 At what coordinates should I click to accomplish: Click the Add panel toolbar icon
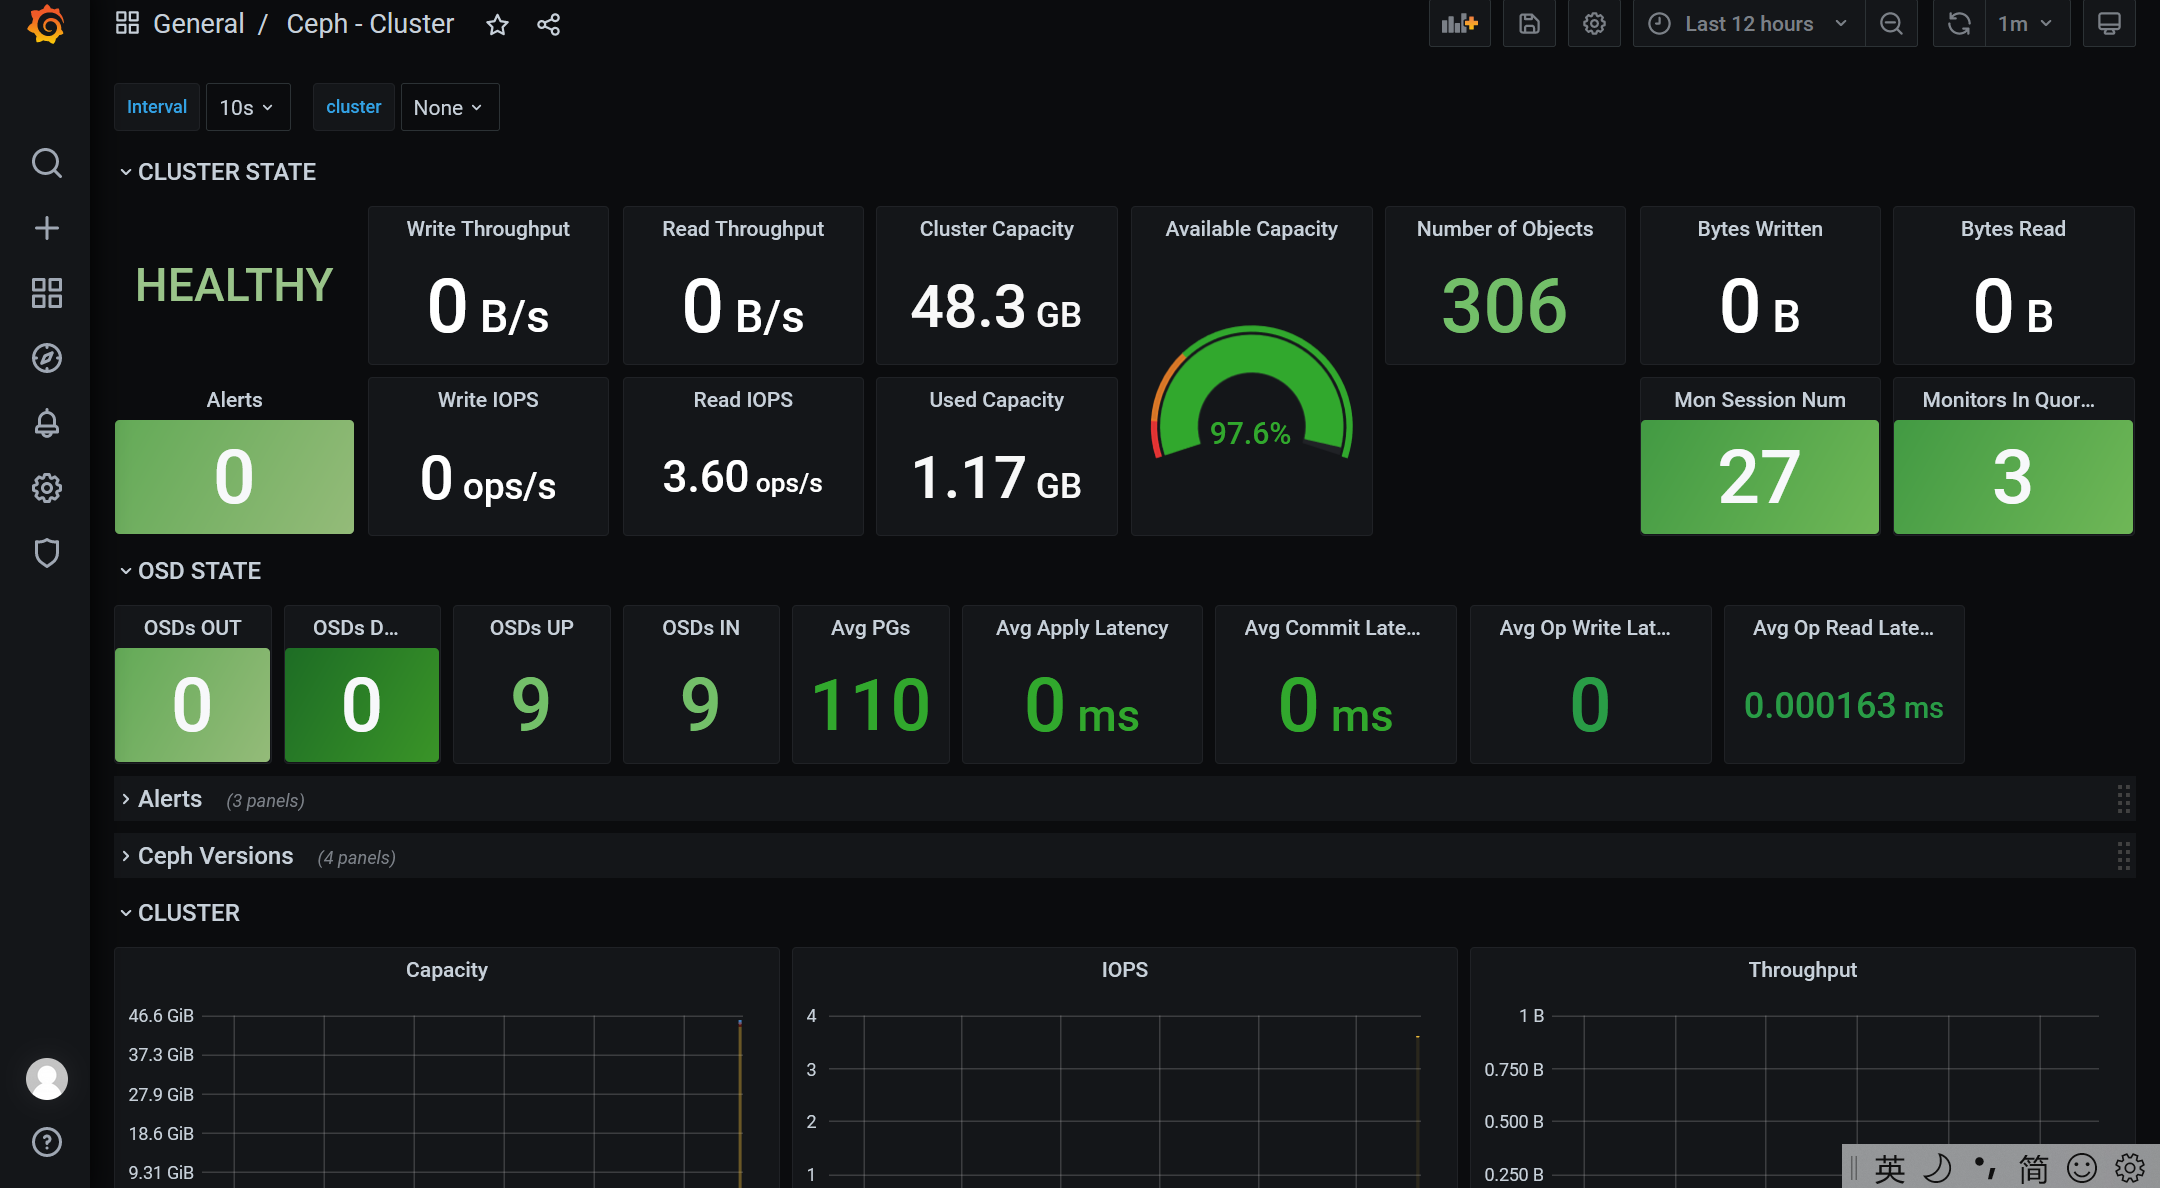[1459, 24]
